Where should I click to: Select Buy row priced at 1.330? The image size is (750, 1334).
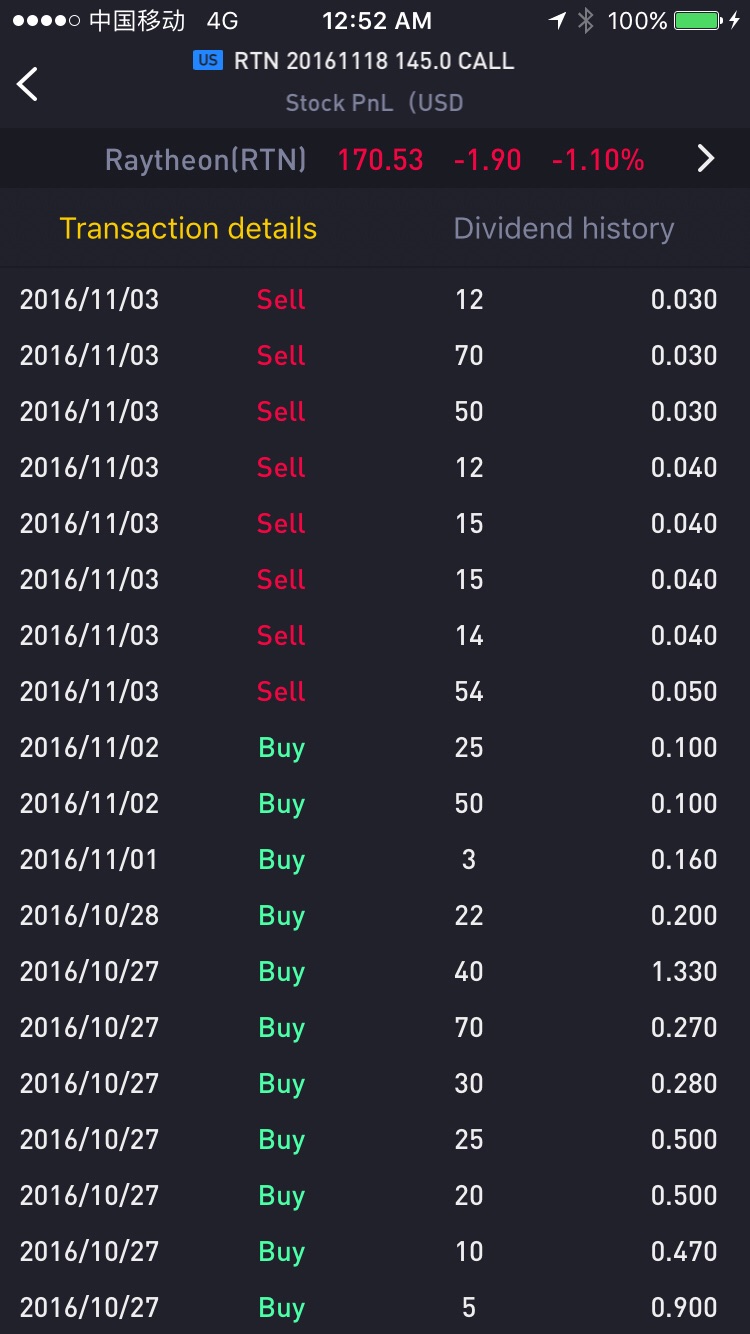(375, 971)
